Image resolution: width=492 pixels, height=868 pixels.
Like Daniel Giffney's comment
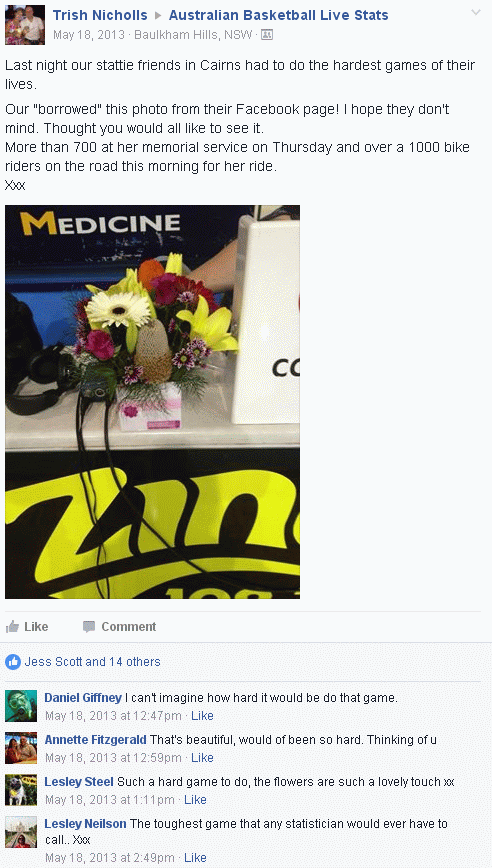coord(202,716)
